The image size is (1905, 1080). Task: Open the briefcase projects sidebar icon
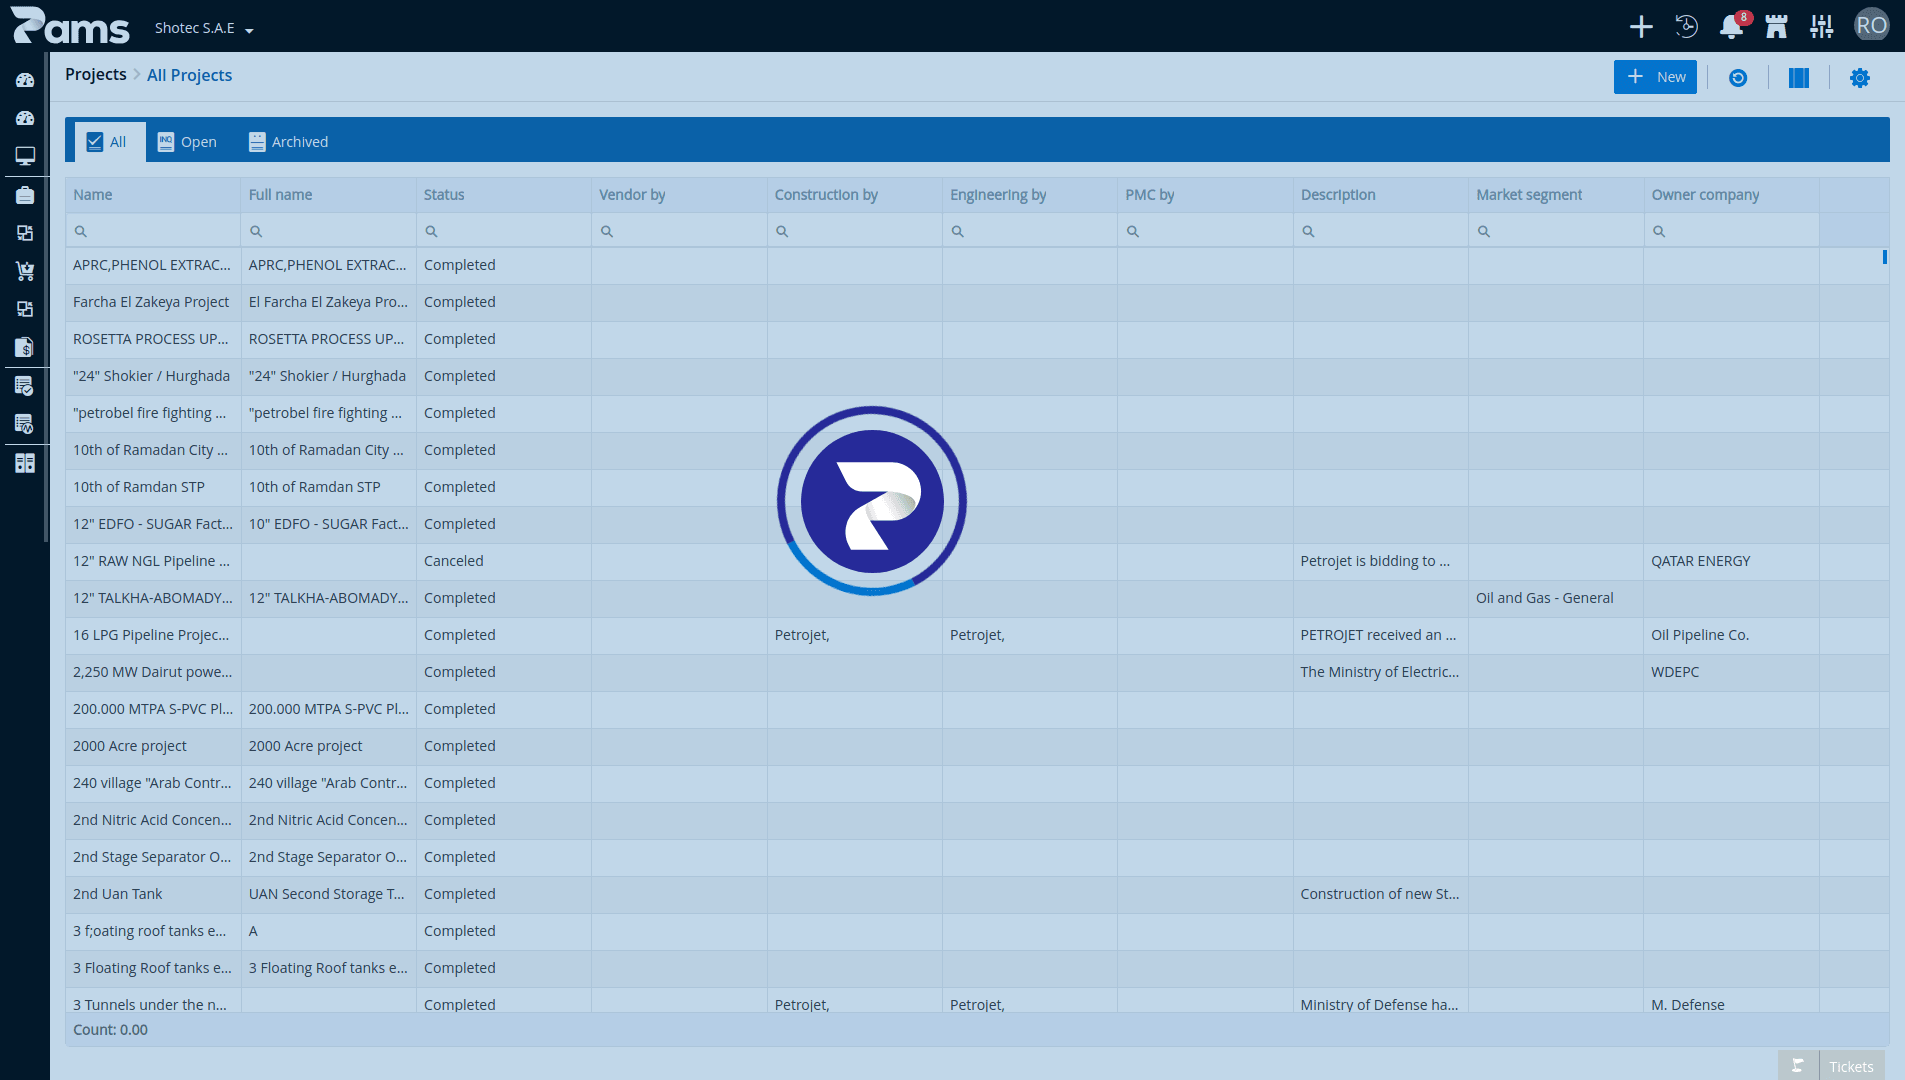click(25, 195)
